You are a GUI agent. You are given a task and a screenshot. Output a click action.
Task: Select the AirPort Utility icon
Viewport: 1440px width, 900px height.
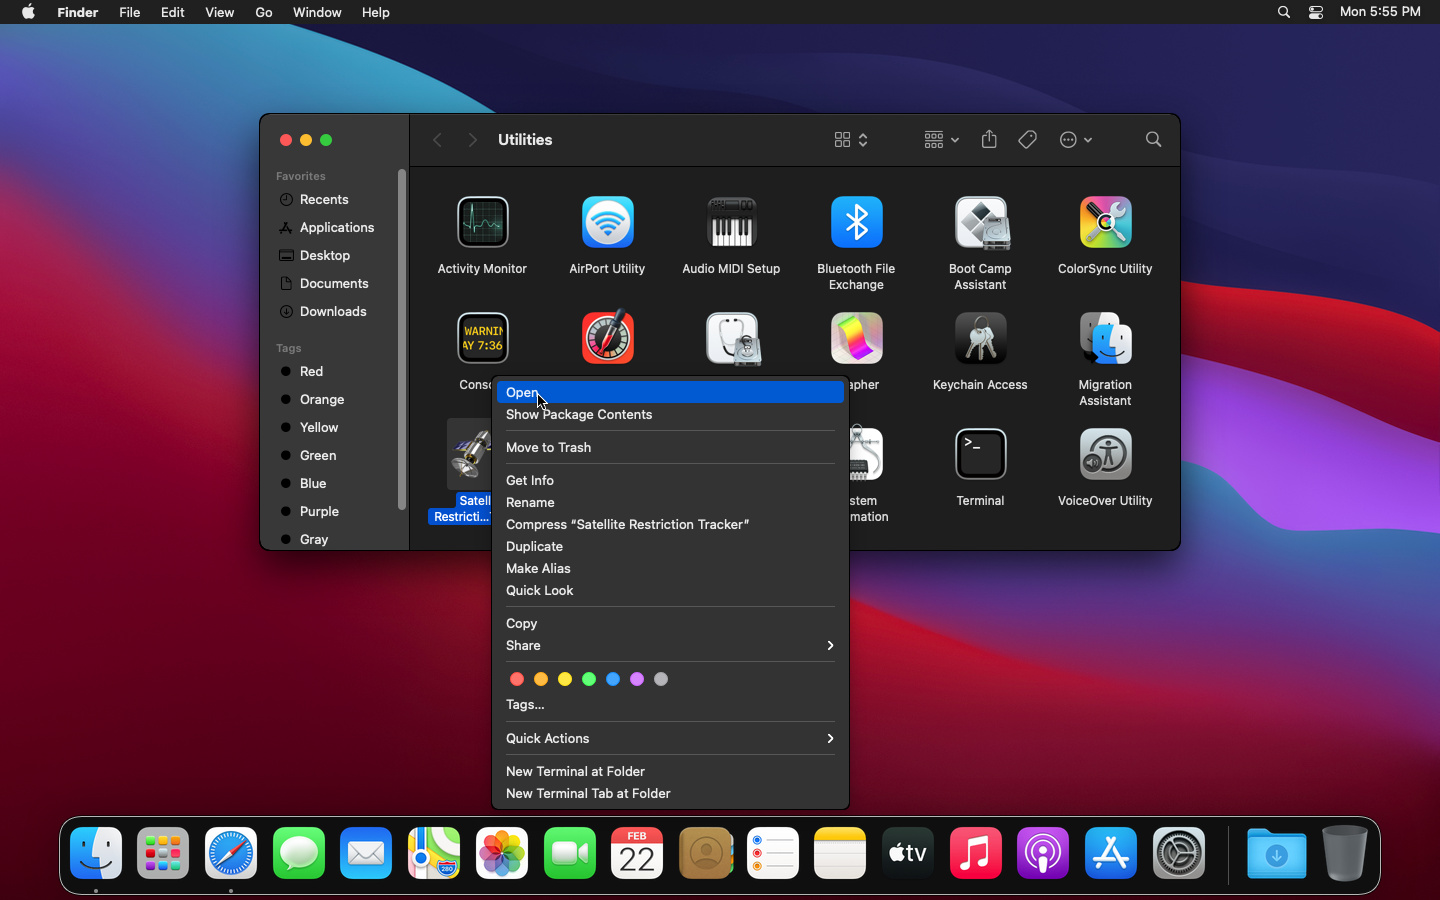click(607, 223)
